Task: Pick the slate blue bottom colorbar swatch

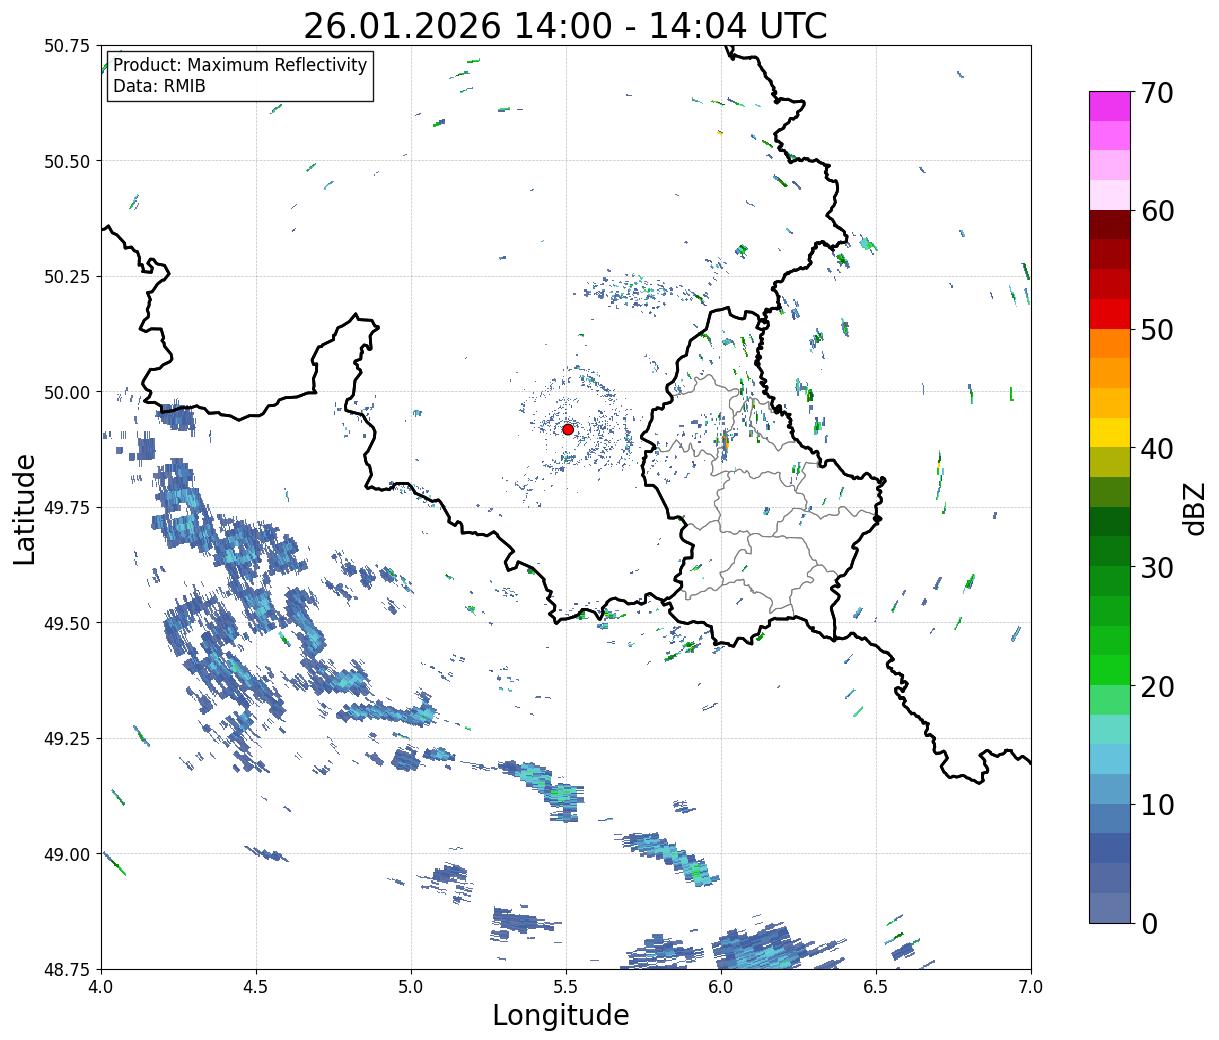Action: click(1110, 907)
